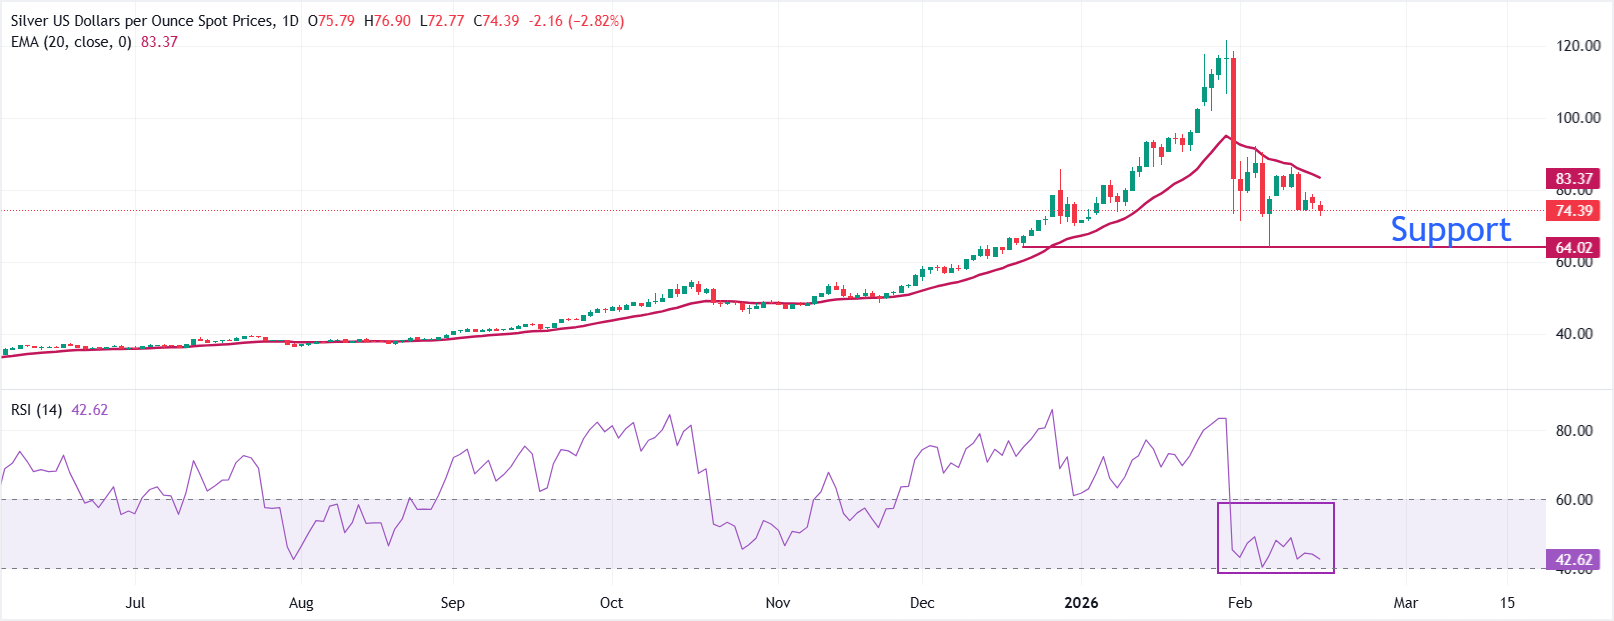Click the closing value C74.39 in header
1614x621 pixels.
(x=496, y=21)
